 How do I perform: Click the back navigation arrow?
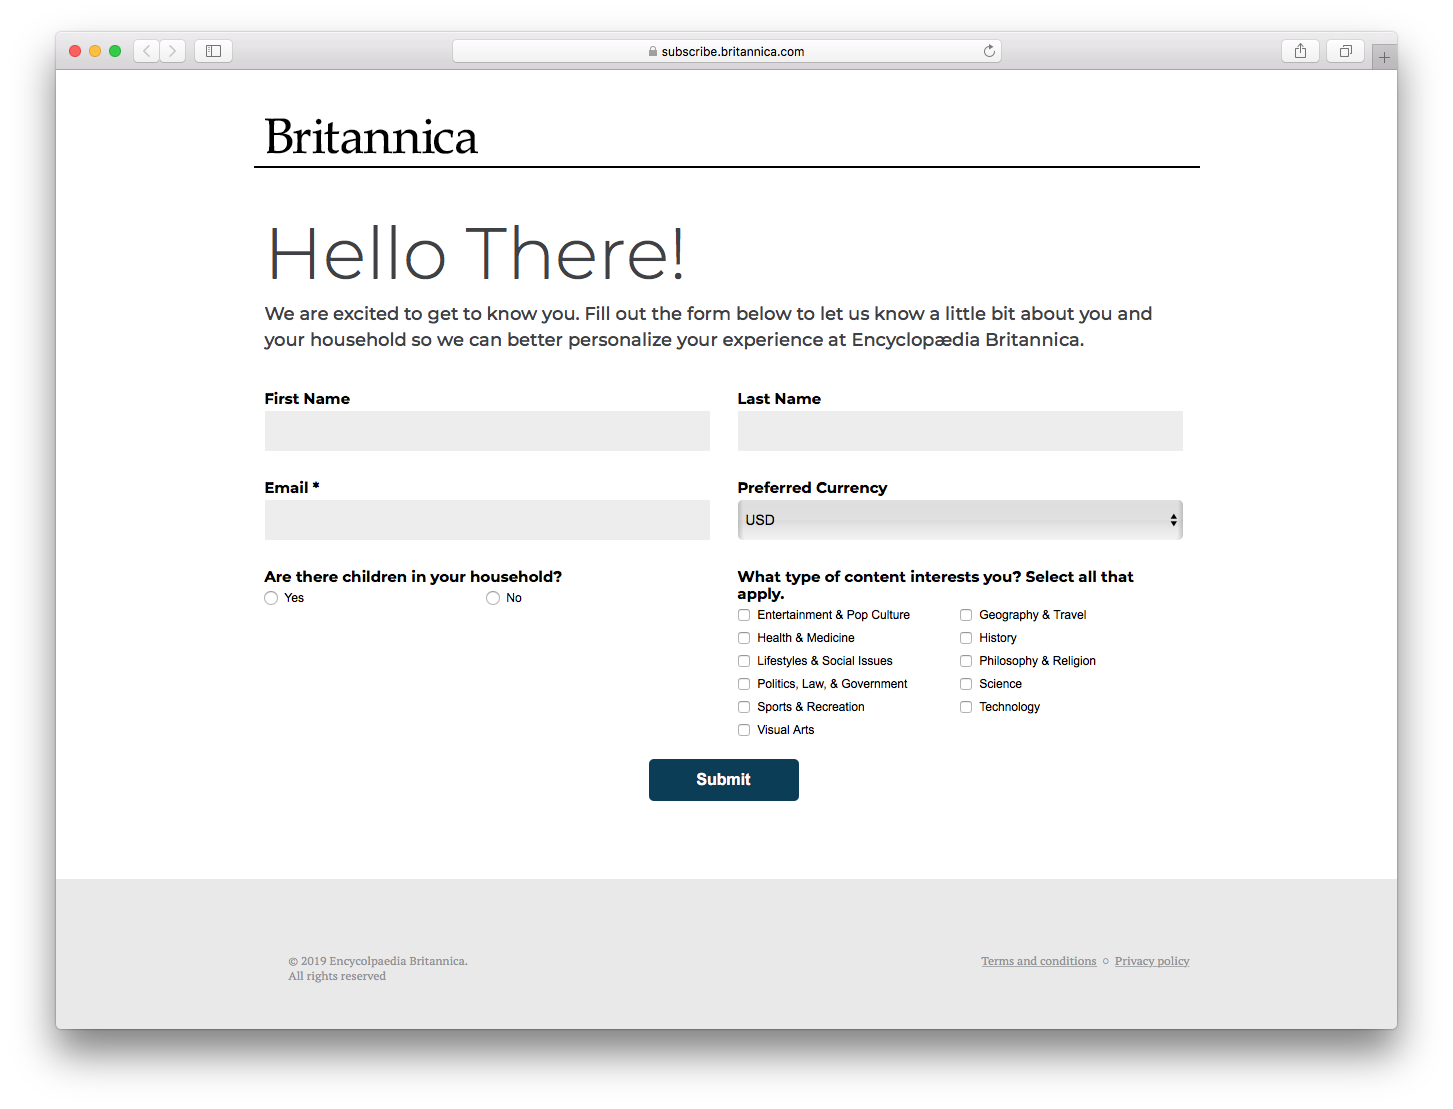click(x=145, y=50)
